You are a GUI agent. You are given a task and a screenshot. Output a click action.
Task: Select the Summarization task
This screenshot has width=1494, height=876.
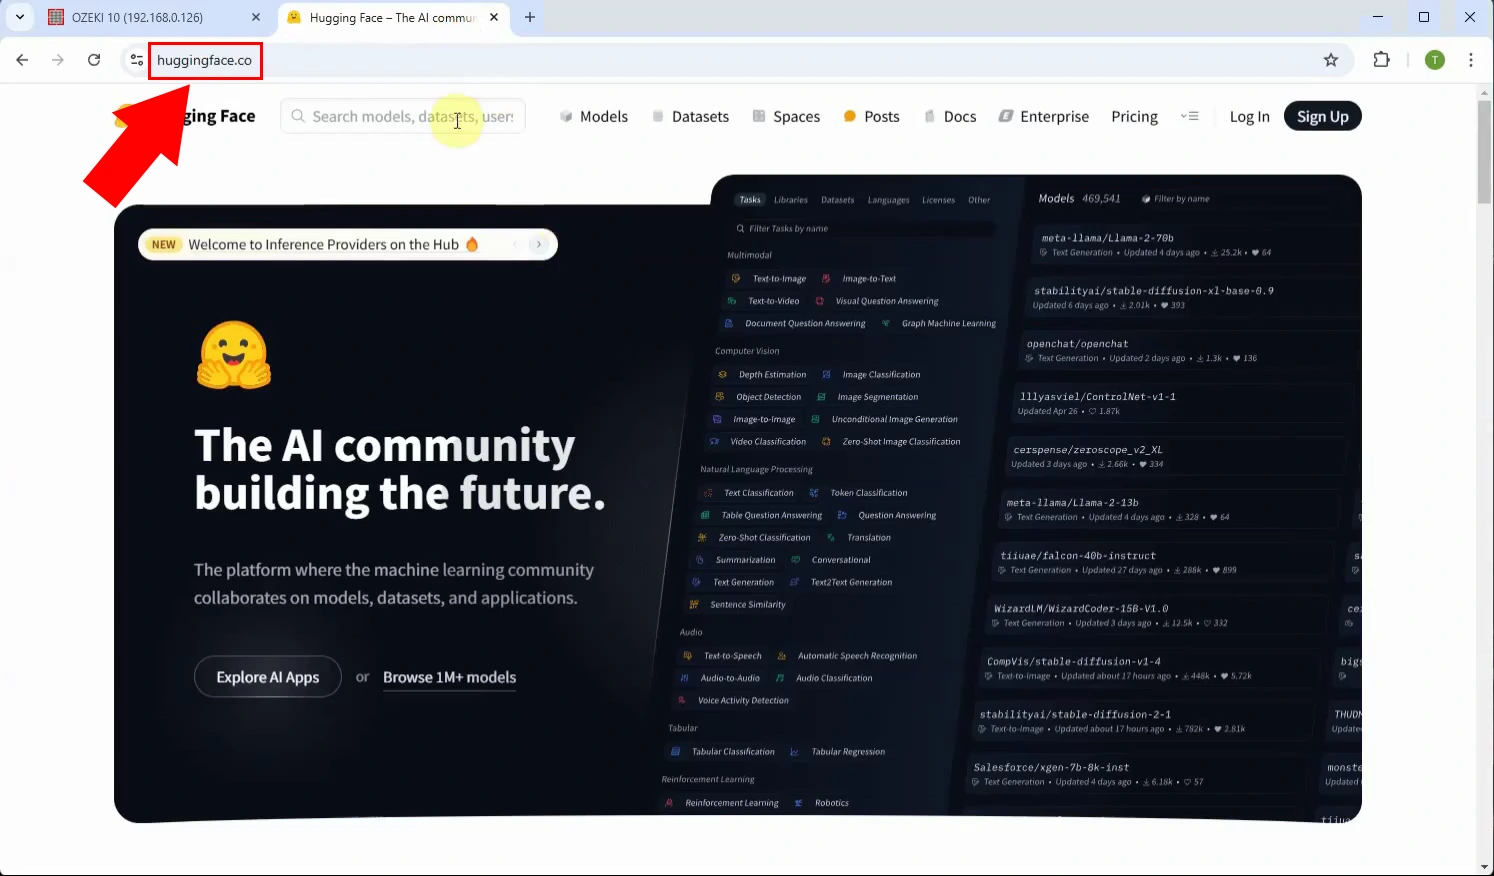coord(735,560)
